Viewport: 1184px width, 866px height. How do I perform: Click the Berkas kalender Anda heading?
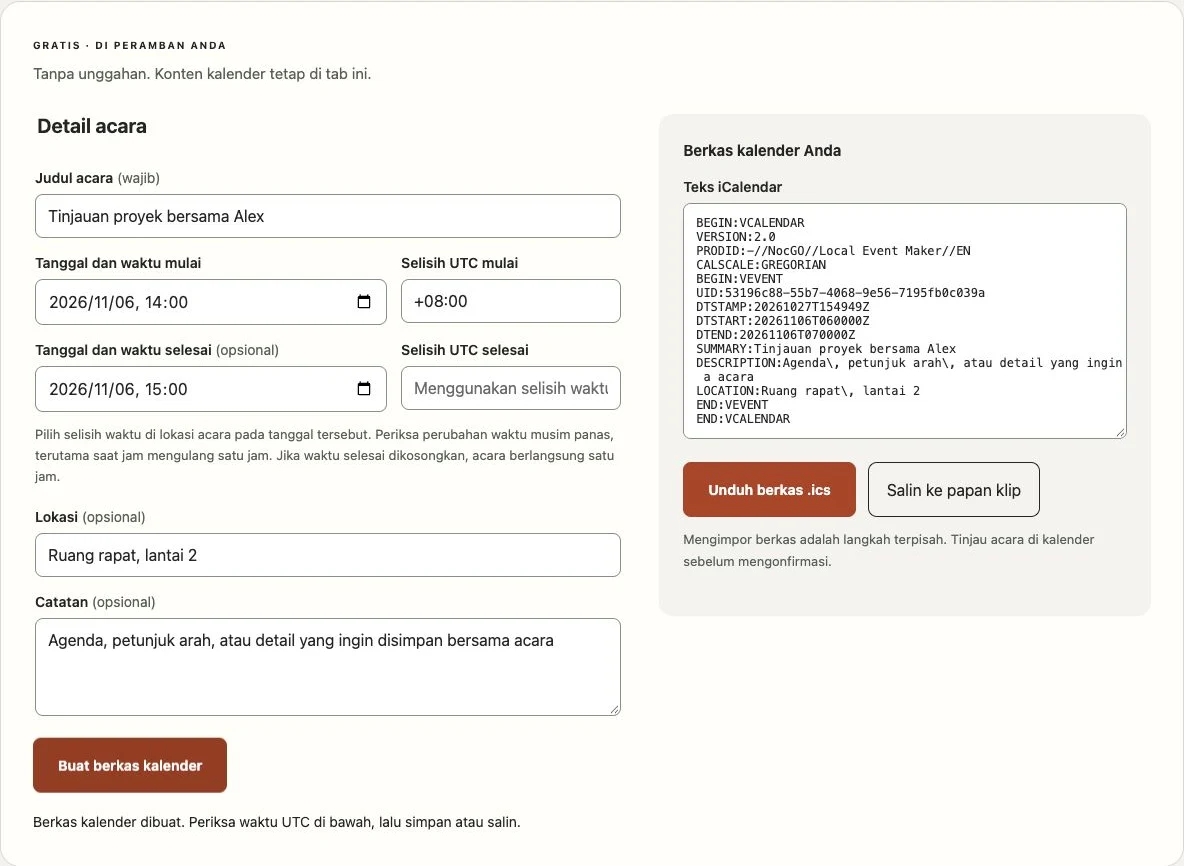762,150
